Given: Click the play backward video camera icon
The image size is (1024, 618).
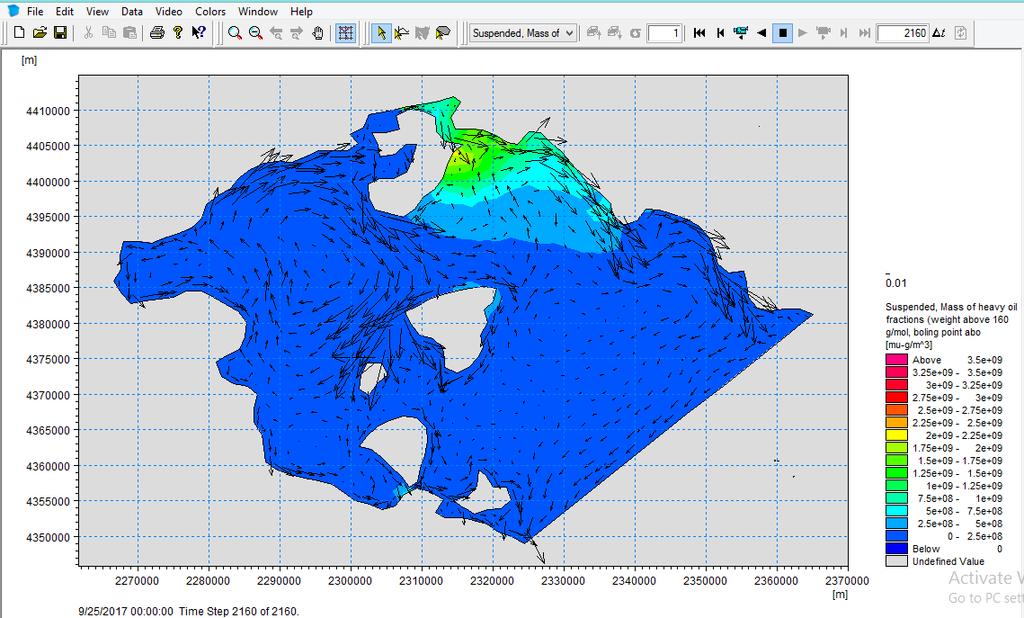Looking at the screenshot, I should coord(741,33).
